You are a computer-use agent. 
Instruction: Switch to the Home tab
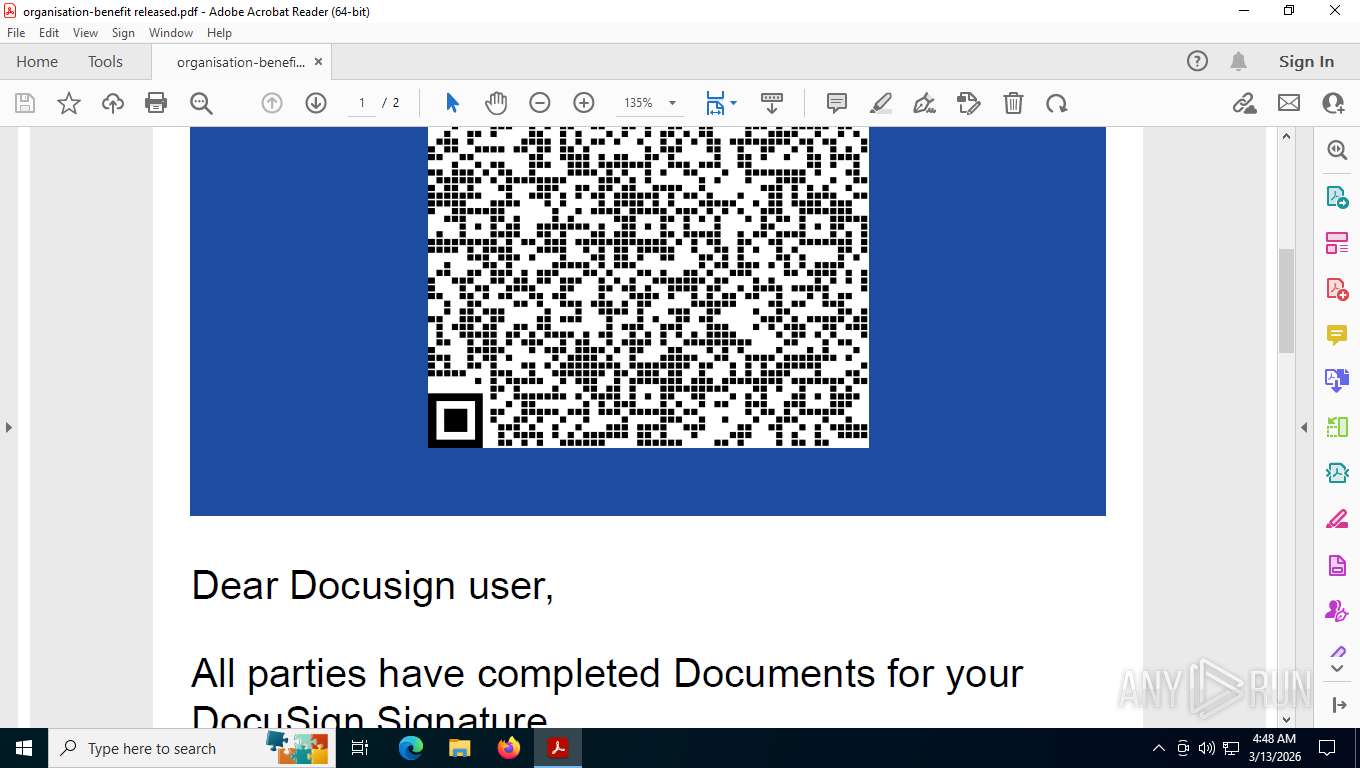point(37,61)
